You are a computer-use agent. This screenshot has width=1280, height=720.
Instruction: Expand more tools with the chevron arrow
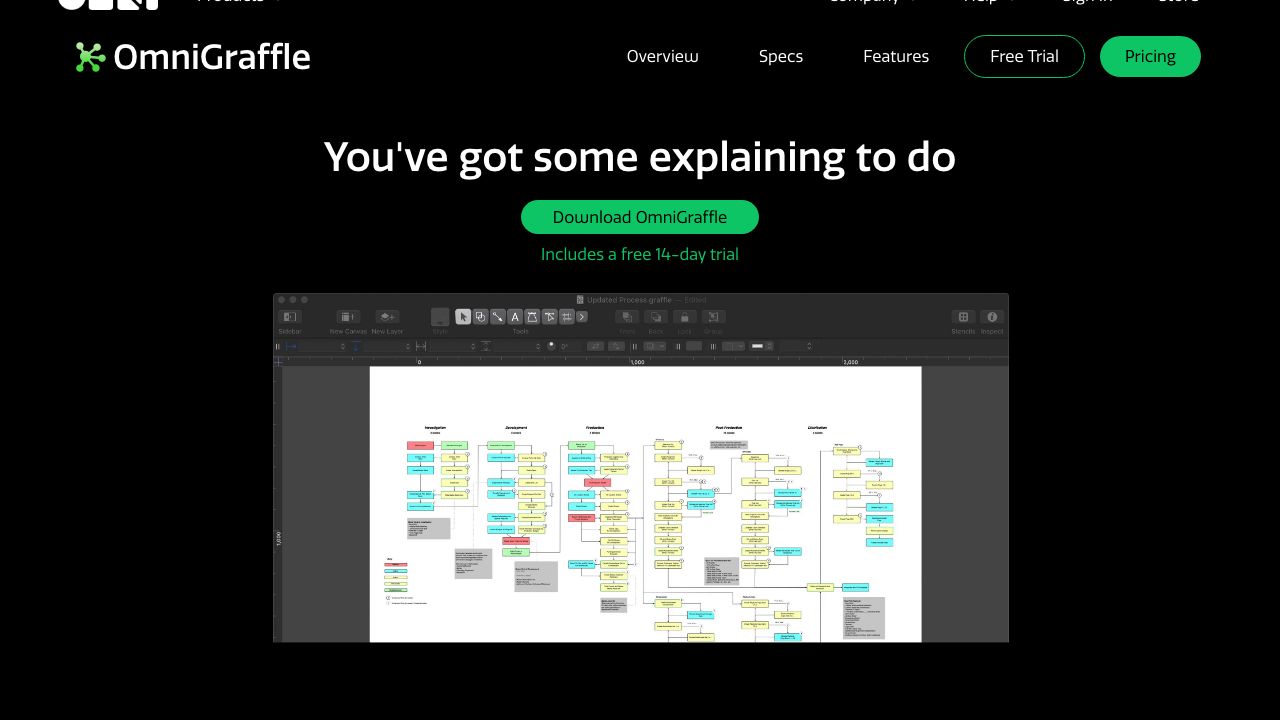click(582, 317)
